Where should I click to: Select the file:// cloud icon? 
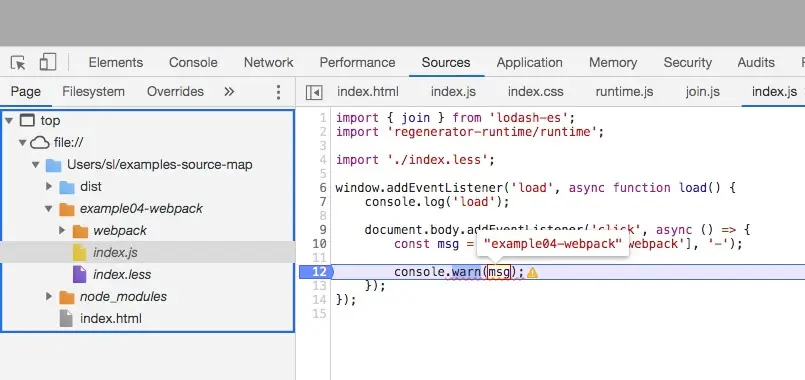tap(40, 143)
